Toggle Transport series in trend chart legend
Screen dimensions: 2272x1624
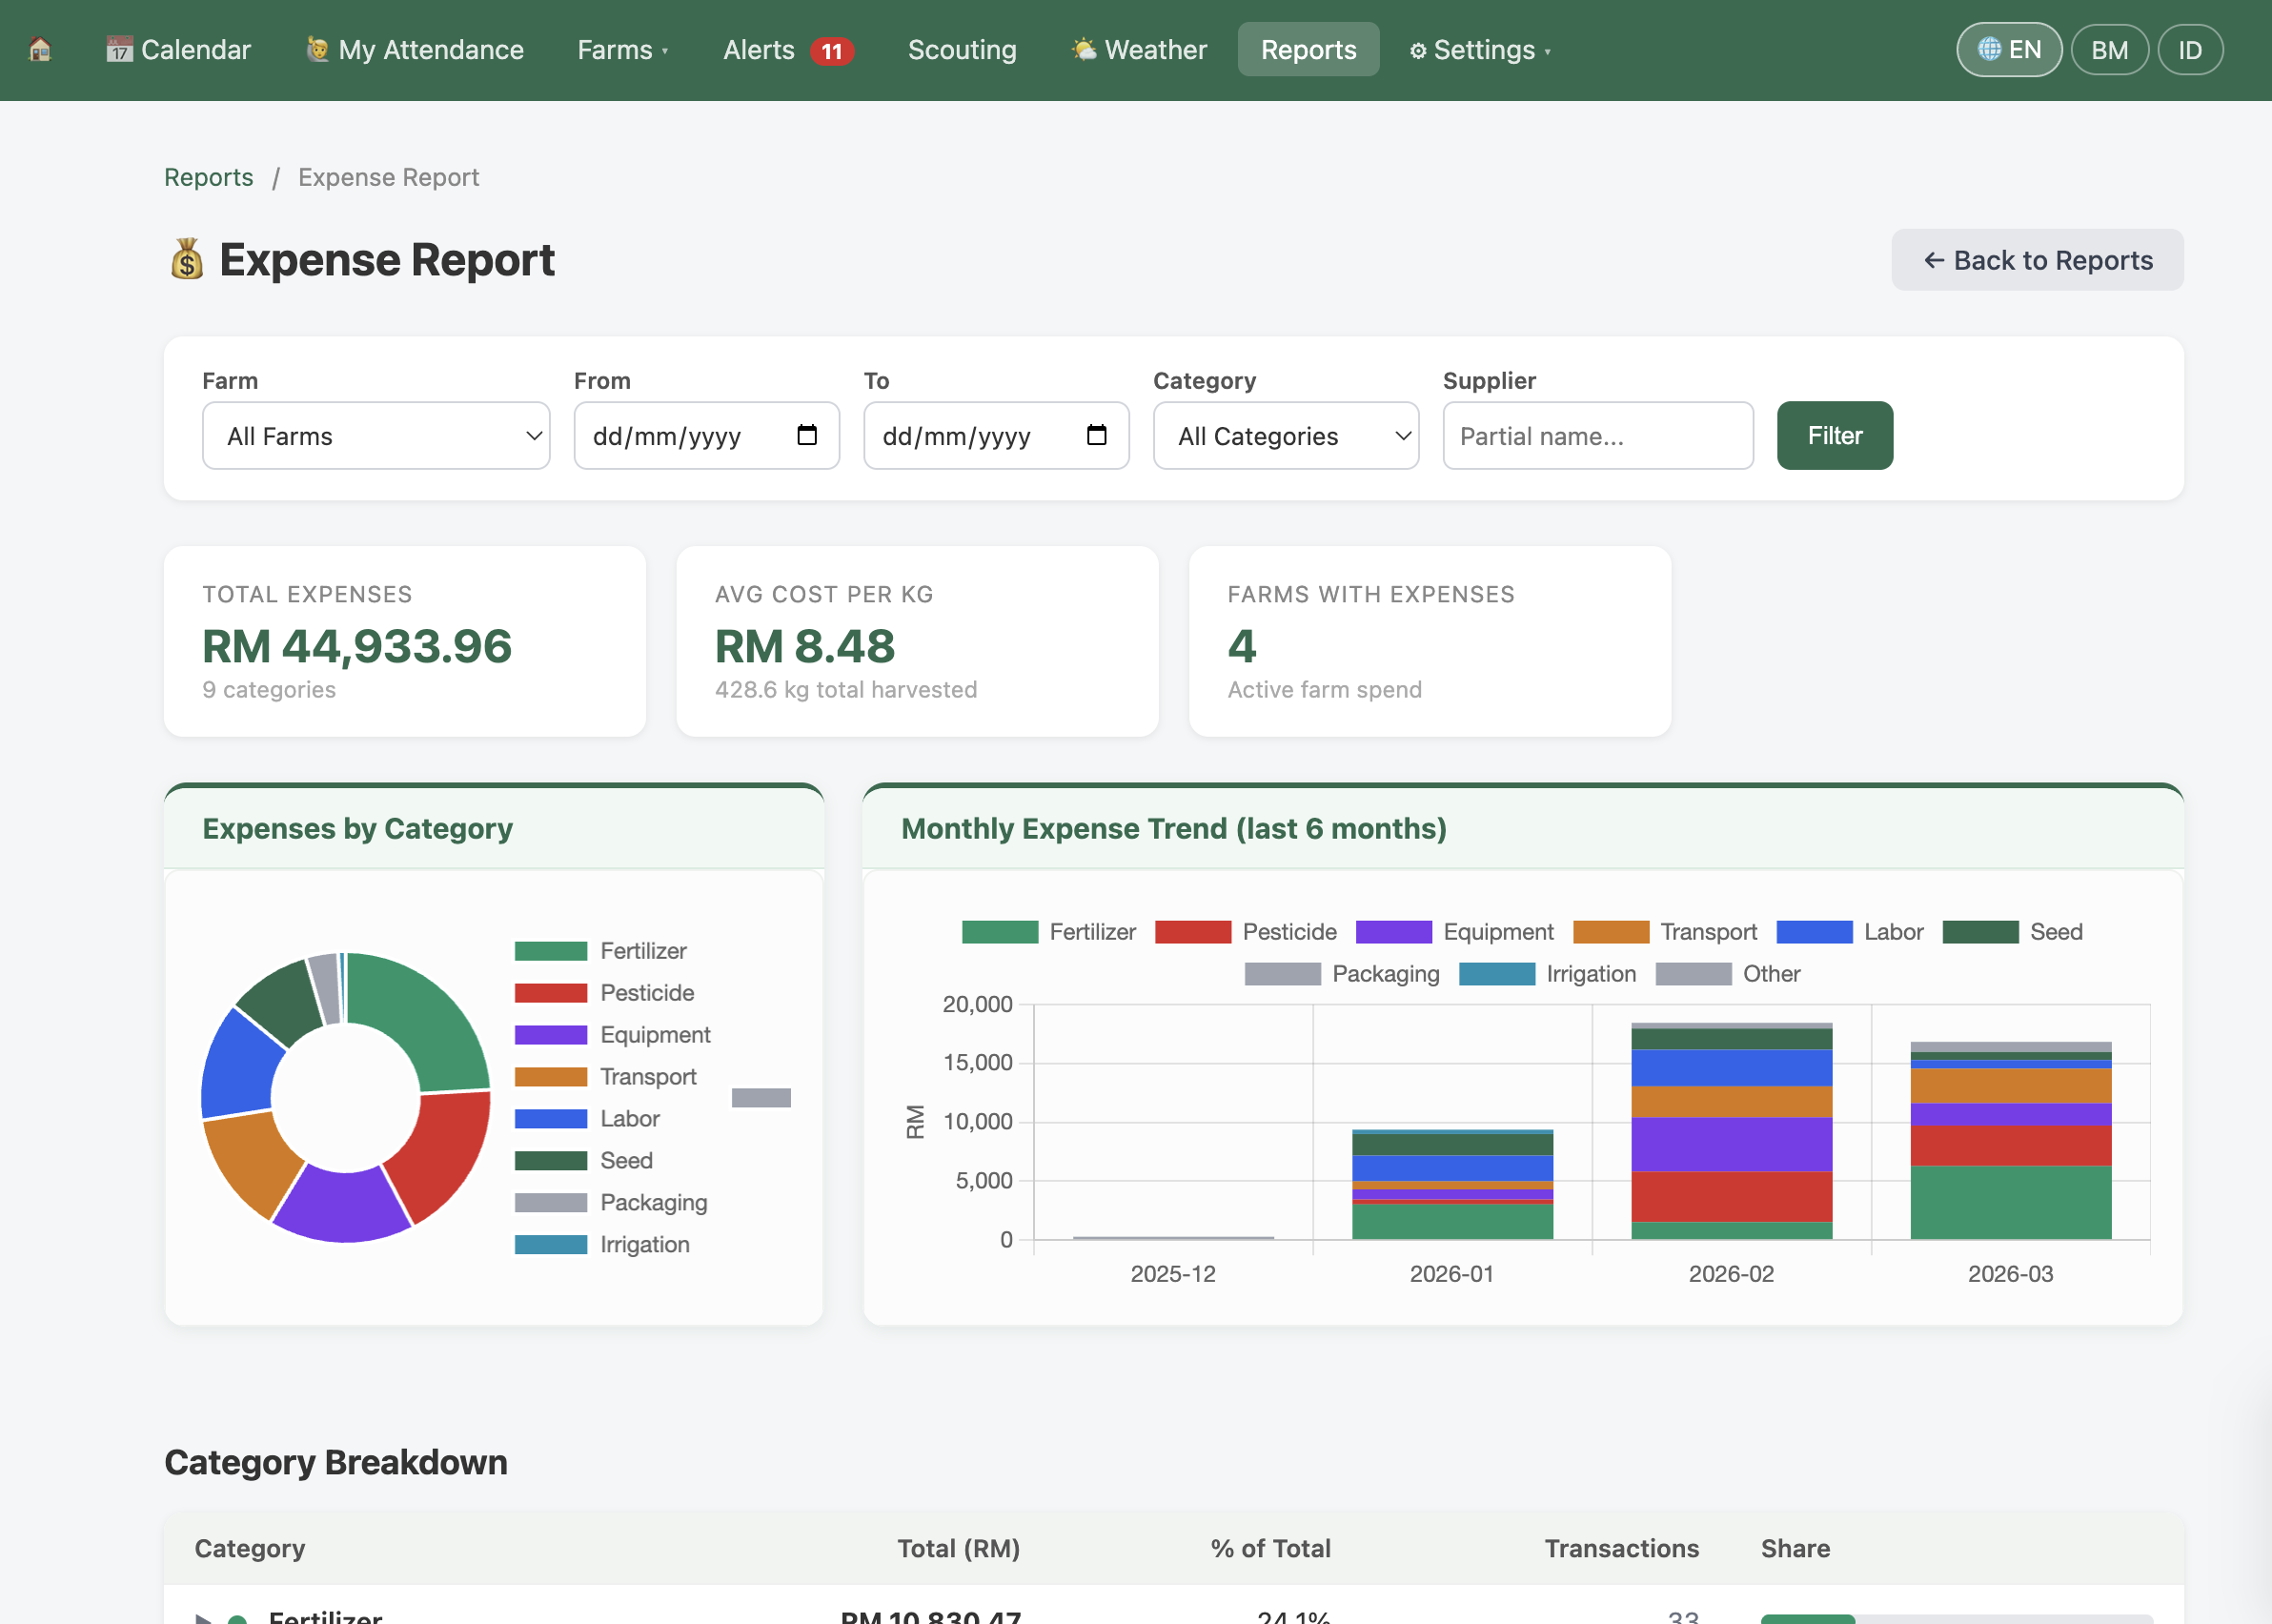pos(1665,932)
